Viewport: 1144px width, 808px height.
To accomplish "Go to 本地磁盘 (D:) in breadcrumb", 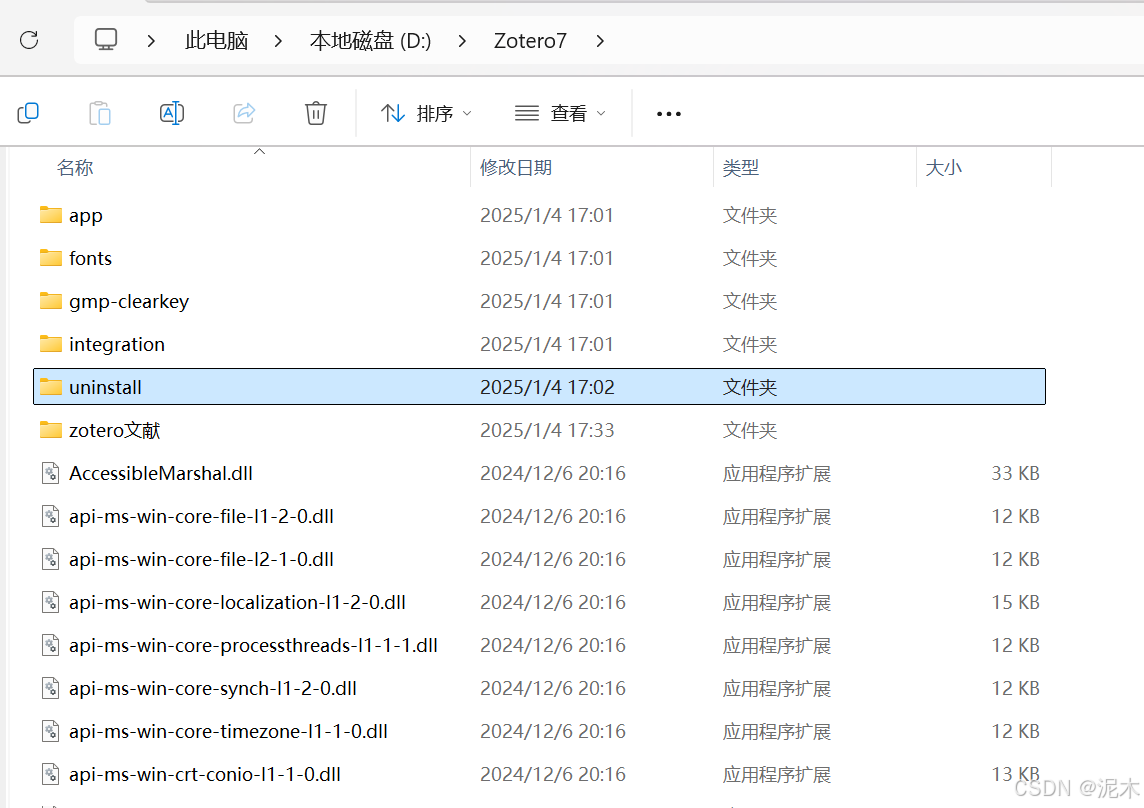I will click(x=370, y=41).
